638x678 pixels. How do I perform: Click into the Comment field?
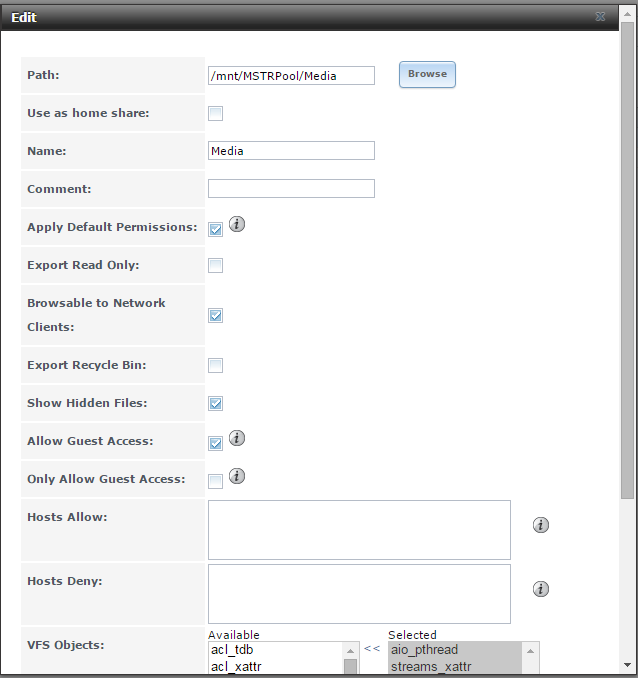point(291,189)
